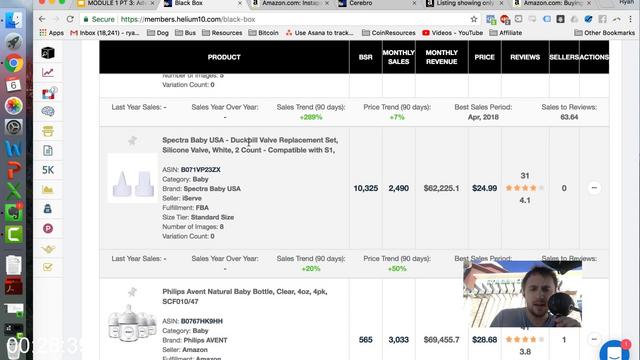Open the Bus bookmarks folder
Screen dimensions: 640x360
(186, 33)
